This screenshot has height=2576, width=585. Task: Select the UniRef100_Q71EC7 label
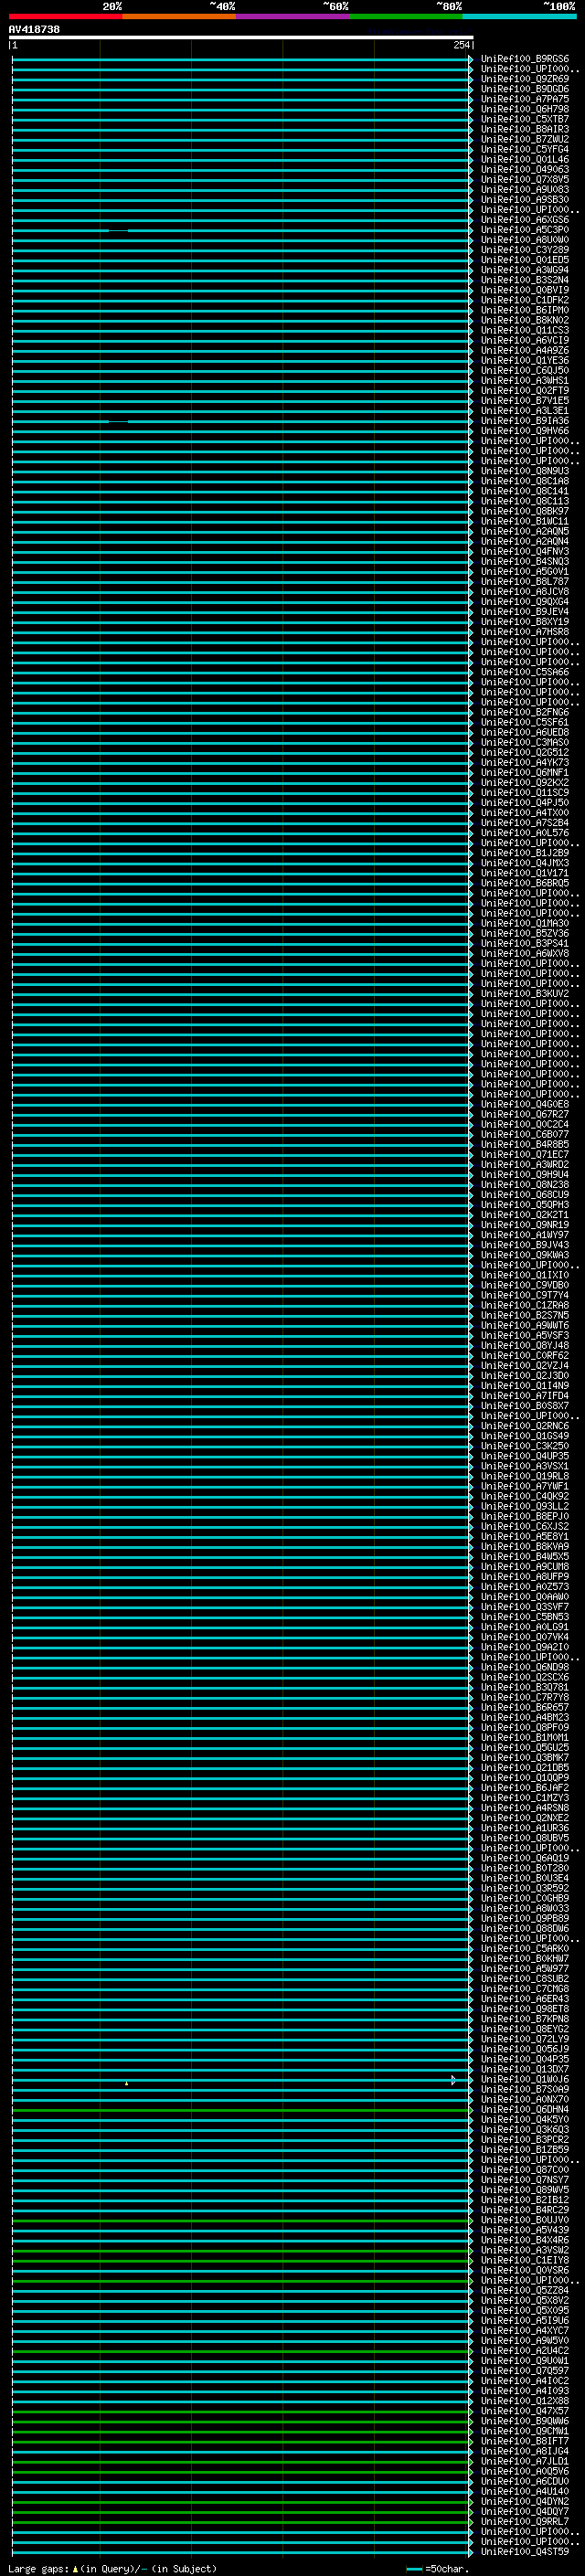(524, 1154)
